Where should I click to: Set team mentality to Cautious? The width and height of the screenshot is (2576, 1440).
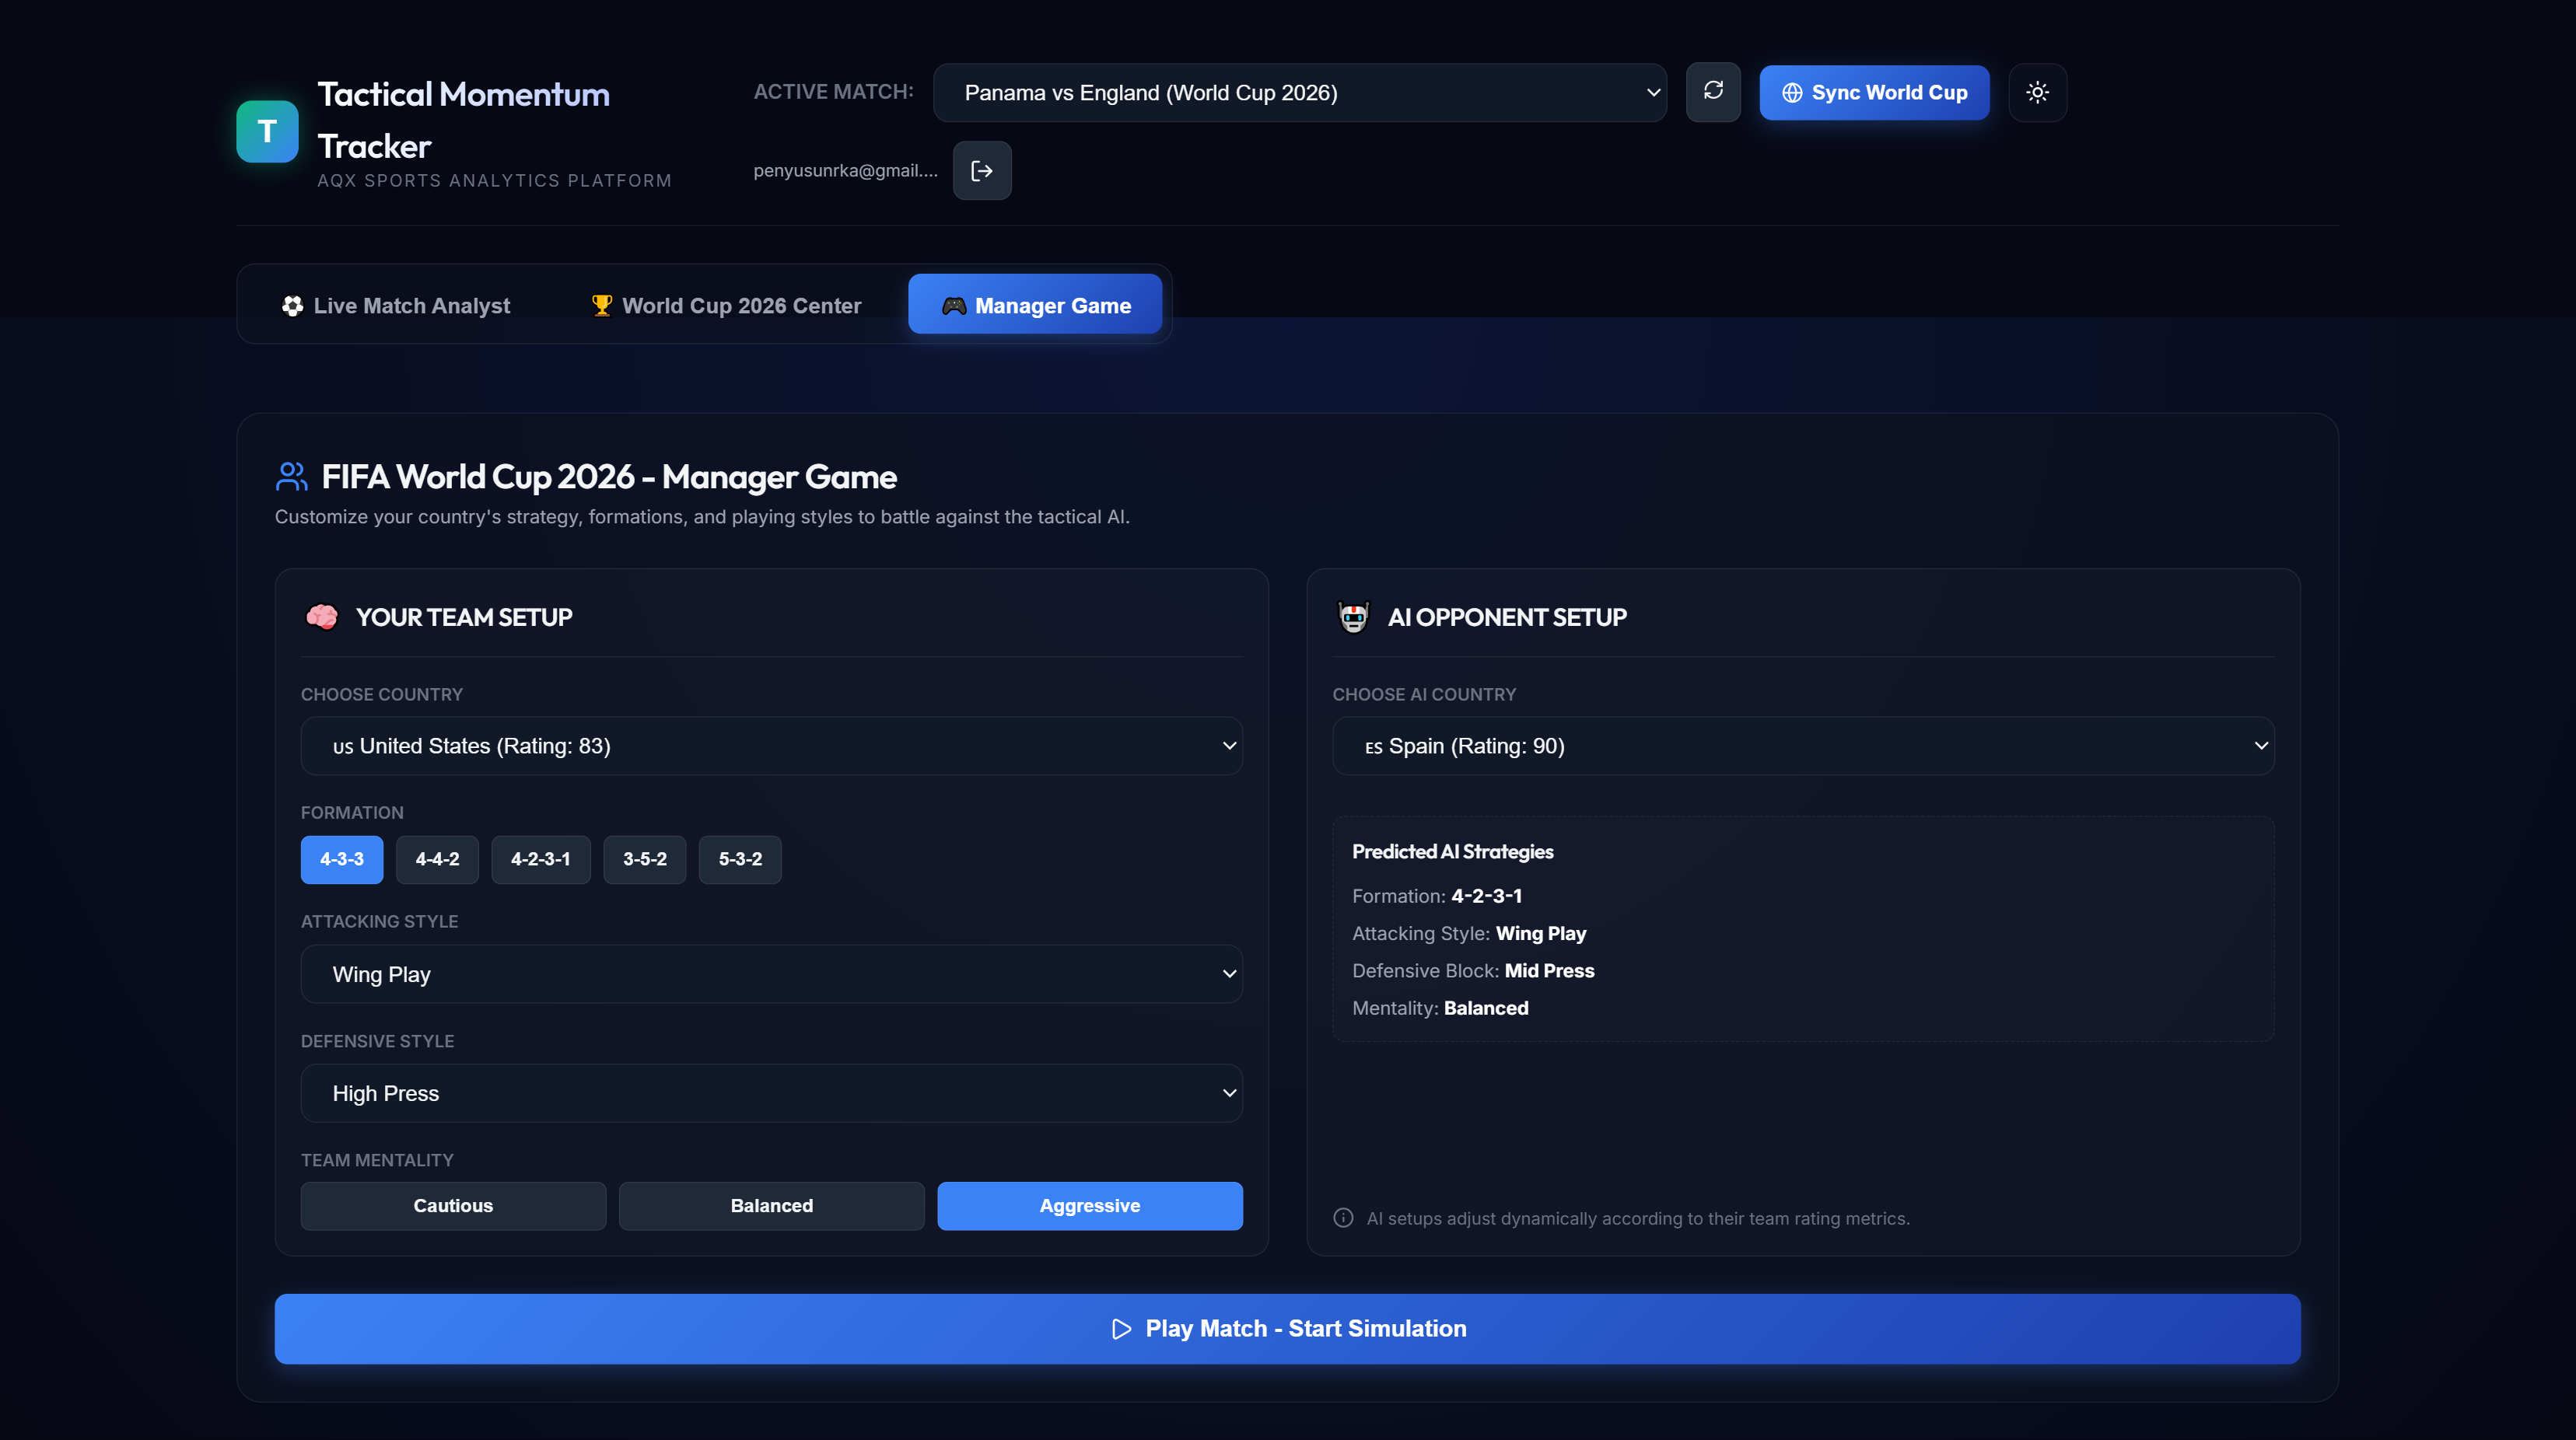pos(453,1205)
